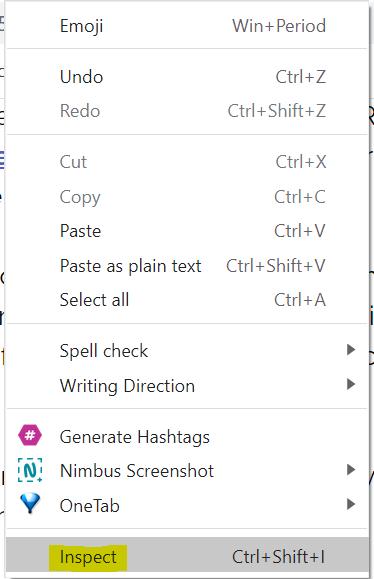
Task: Click the Generate Hashtags label
Action: click(135, 437)
